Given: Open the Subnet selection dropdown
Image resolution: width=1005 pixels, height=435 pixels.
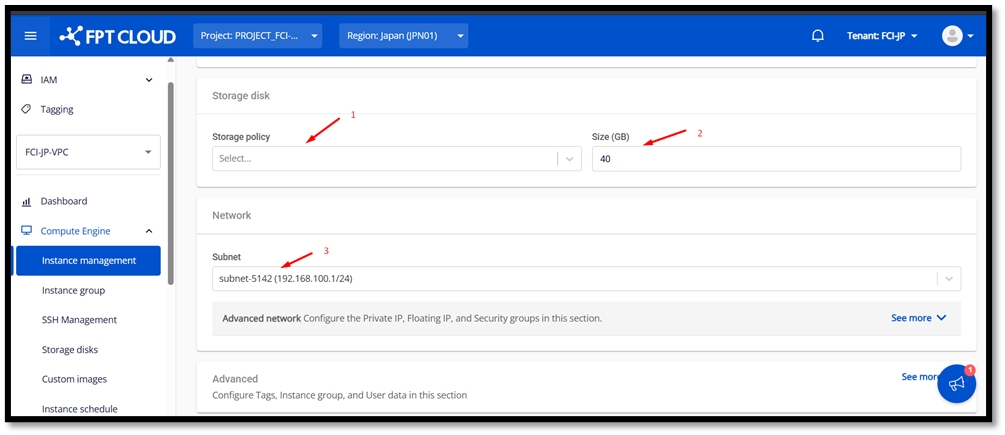Looking at the screenshot, I should pos(586,278).
